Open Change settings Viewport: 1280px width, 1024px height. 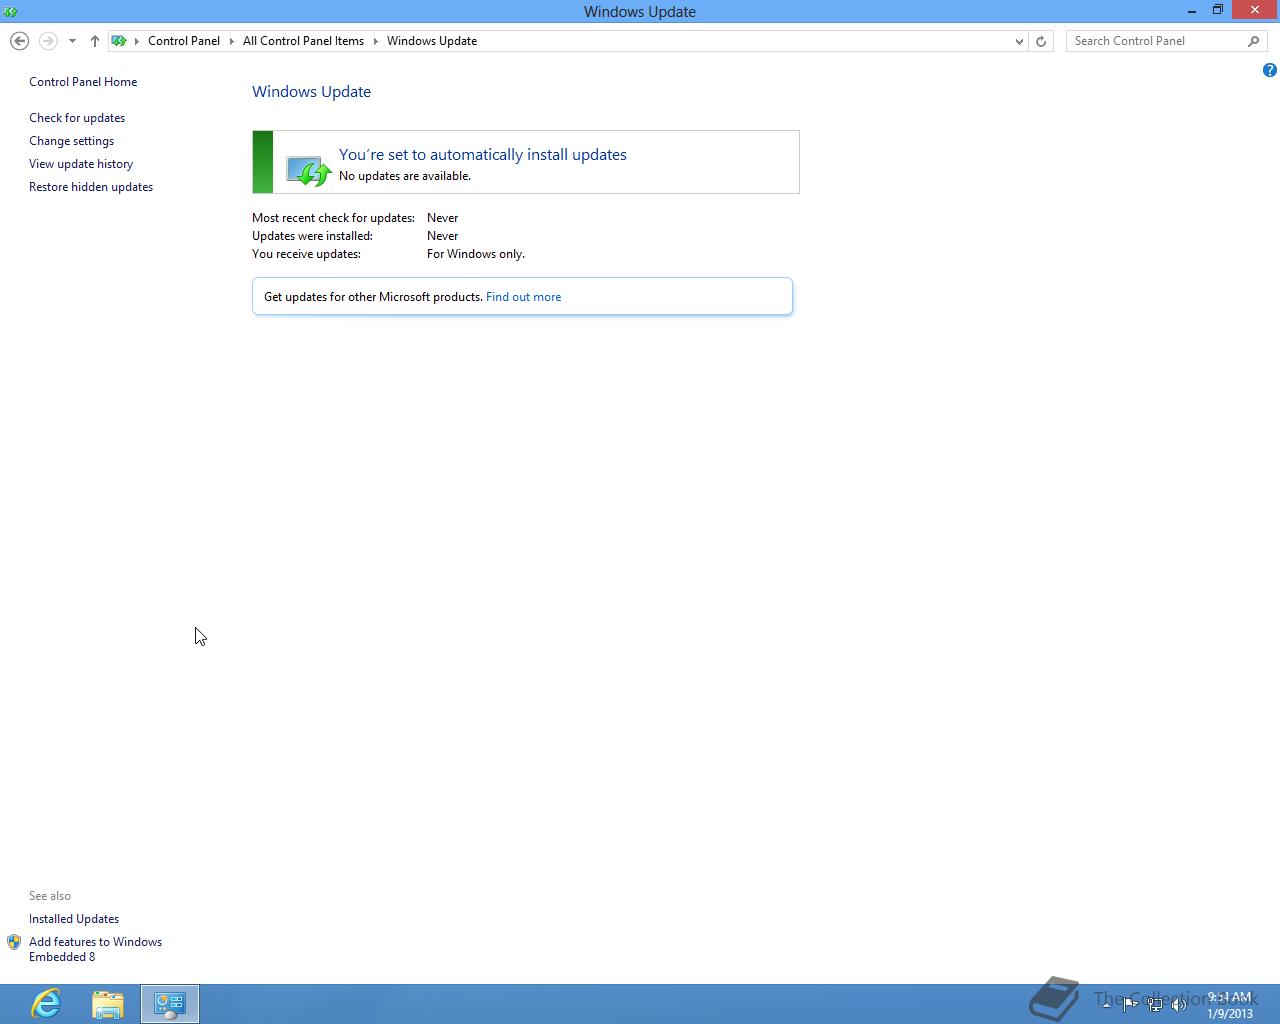(x=71, y=141)
